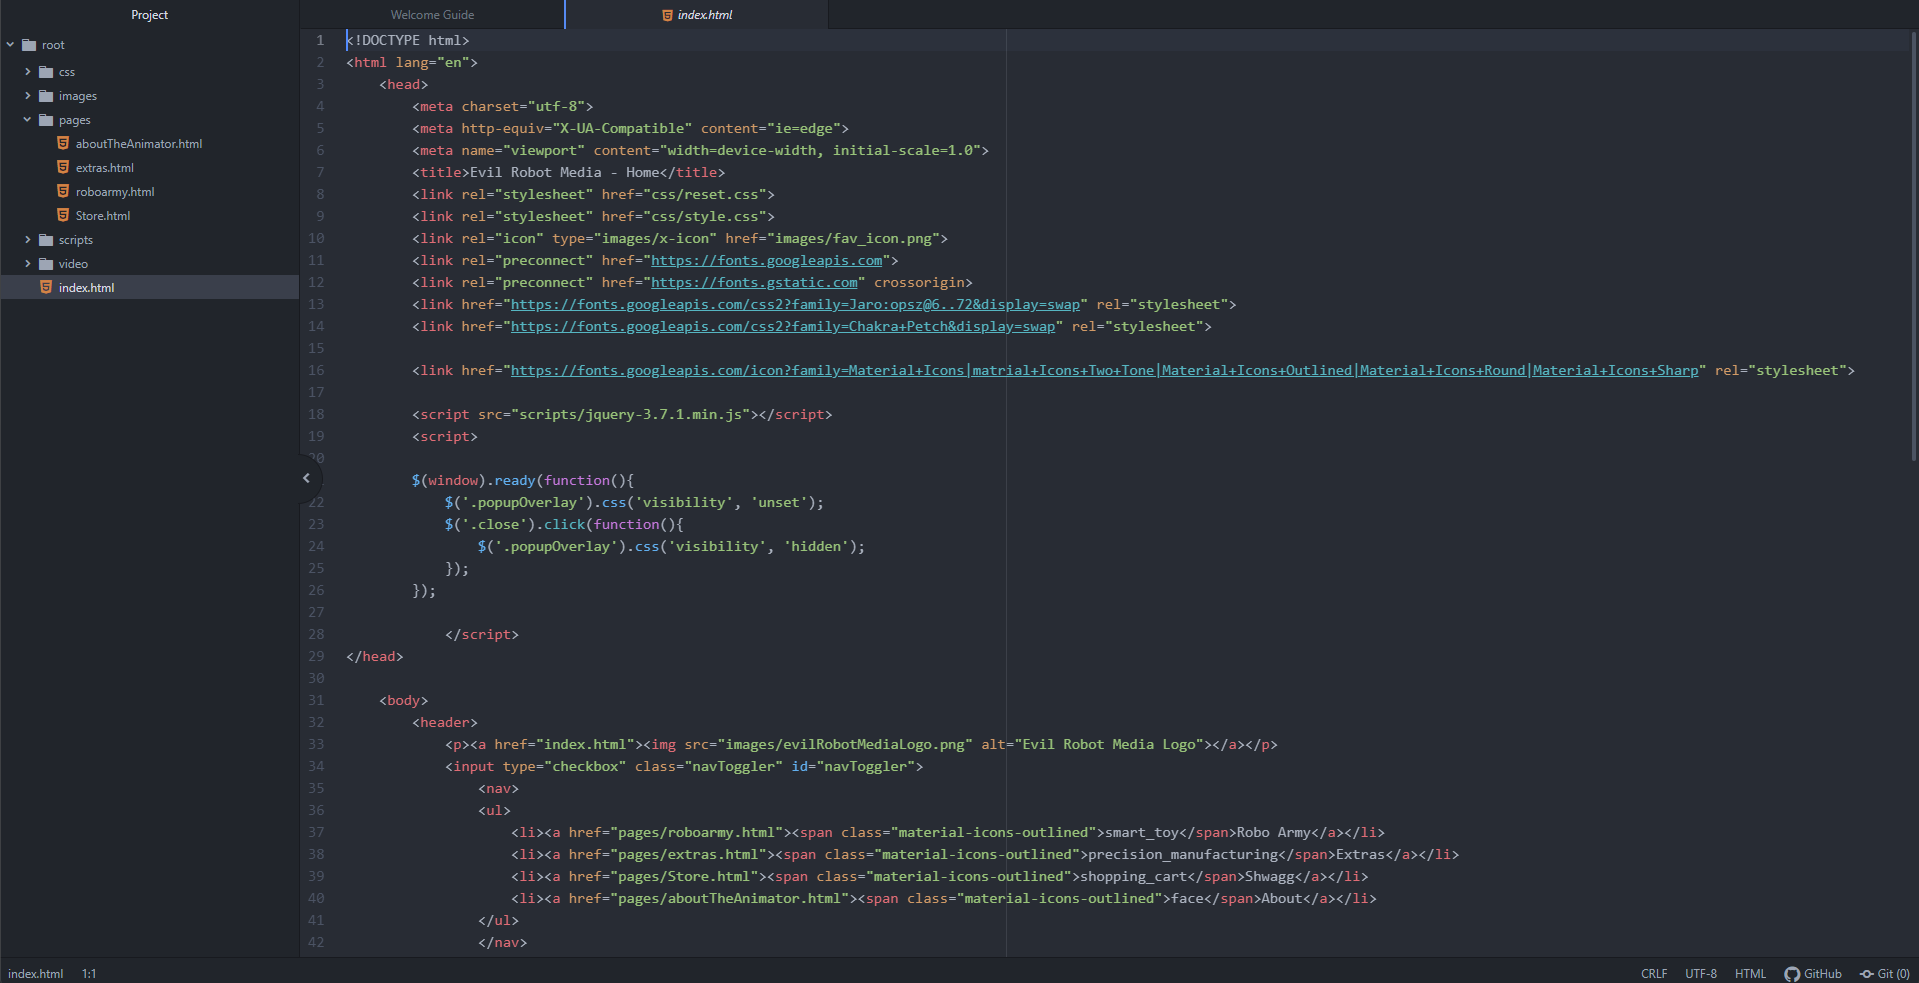This screenshot has height=983, width=1919.
Task: Click HTML5 icon beside roboarmy.html
Action: coord(63,191)
